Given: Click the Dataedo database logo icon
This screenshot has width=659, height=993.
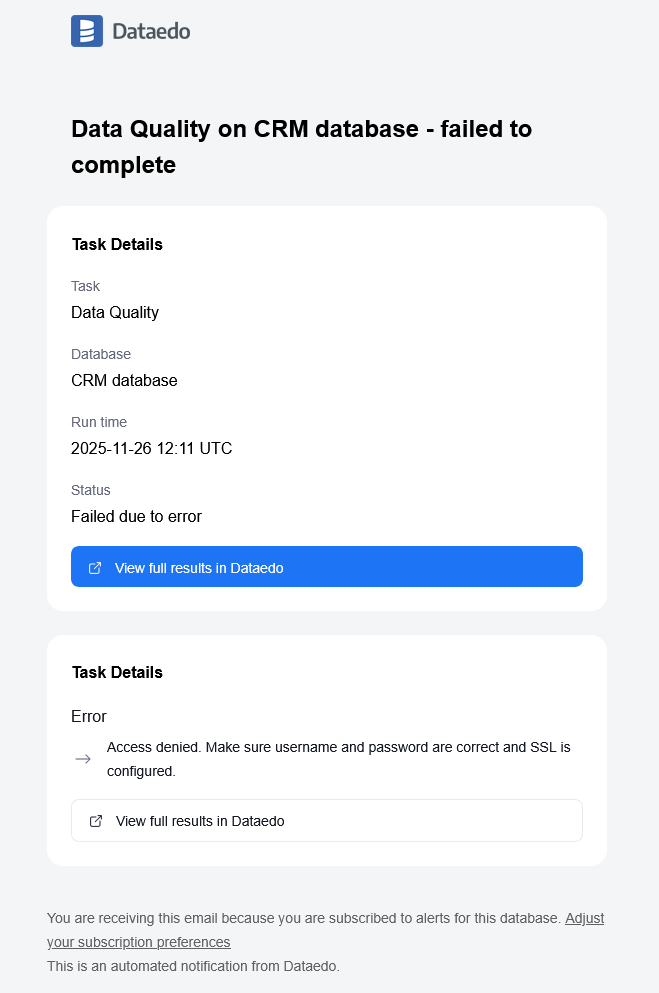Looking at the screenshot, I should 87,31.
